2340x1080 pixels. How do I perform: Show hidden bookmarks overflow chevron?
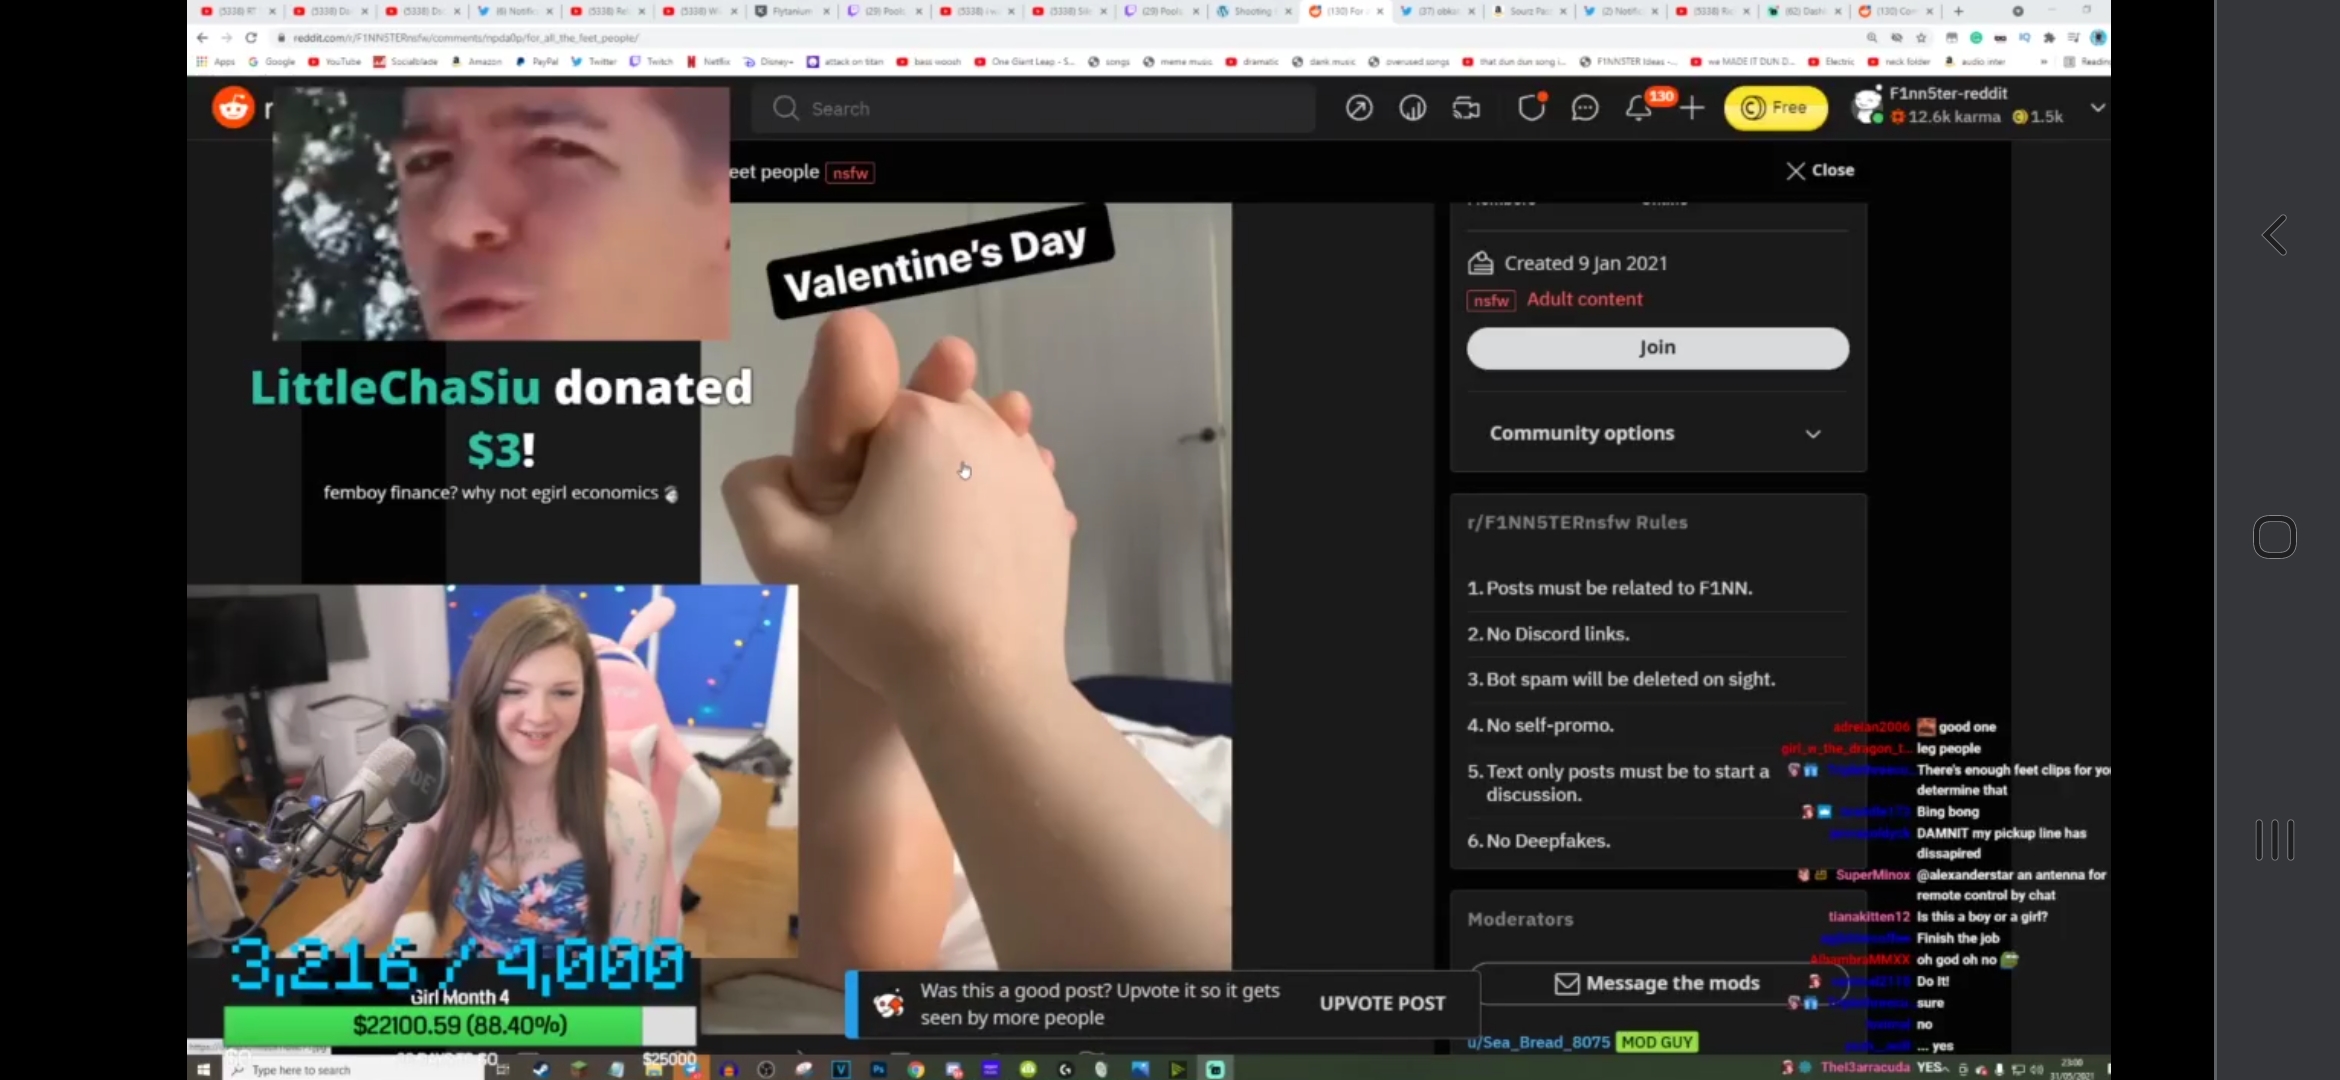tap(2043, 61)
